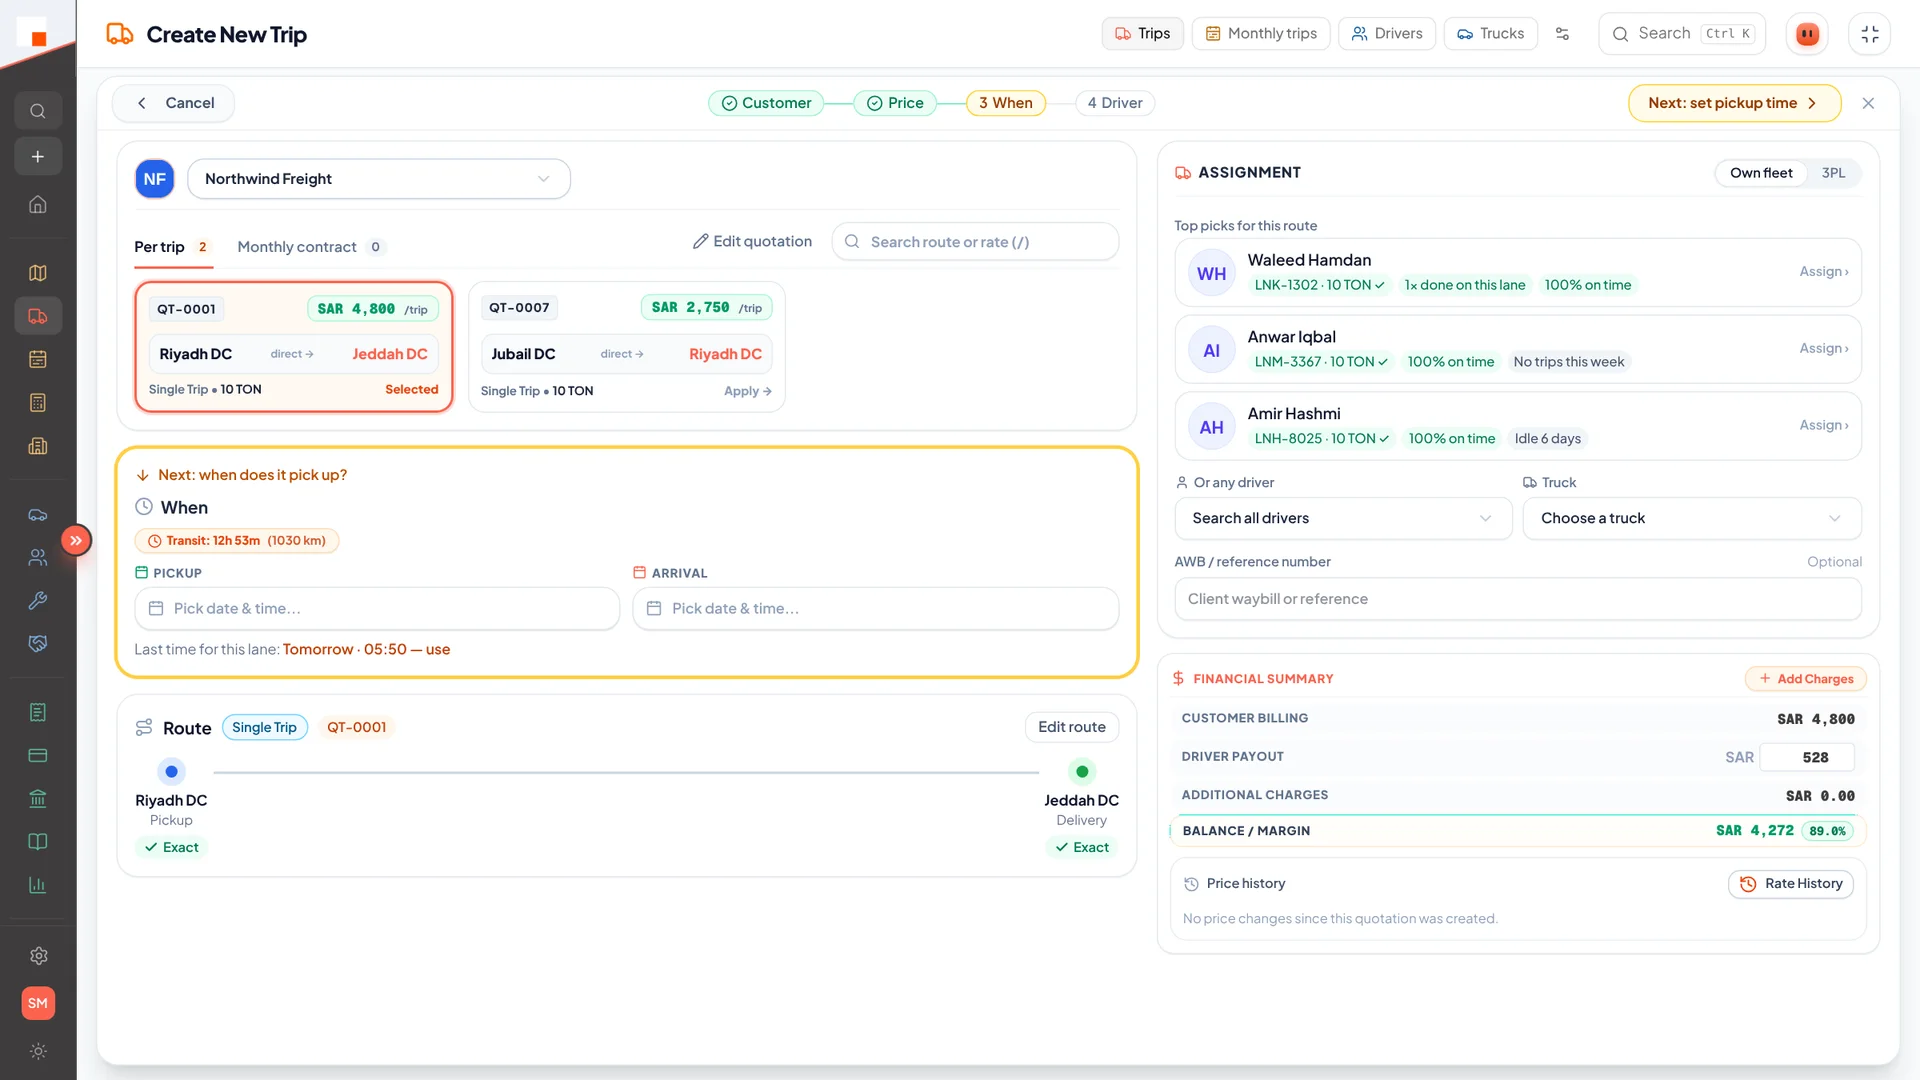Expand the LNK-1302 10 TON truck selector
1920x1080 pixels.
coord(1319,285)
